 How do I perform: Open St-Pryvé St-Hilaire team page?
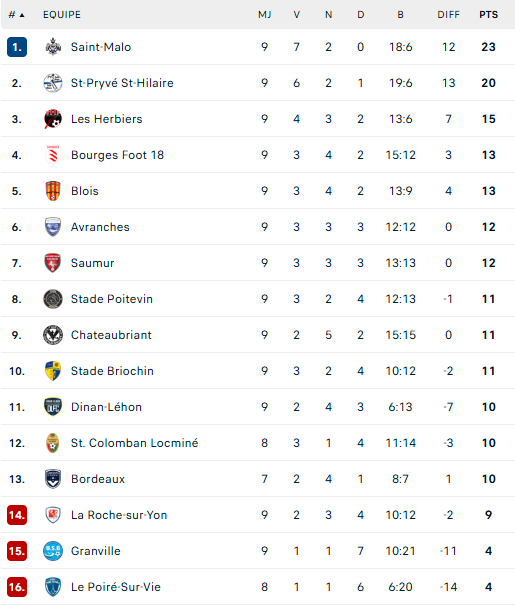point(122,83)
